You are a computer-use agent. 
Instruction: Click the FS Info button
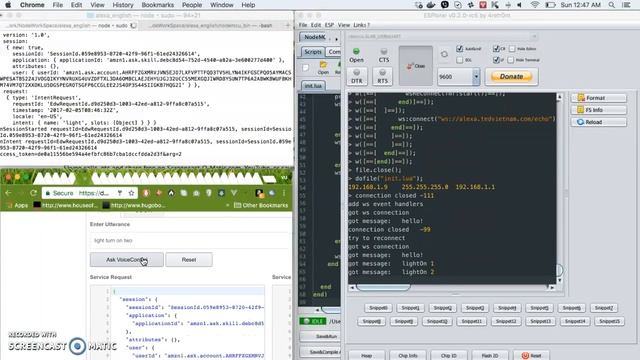pyautogui.click(x=598, y=110)
